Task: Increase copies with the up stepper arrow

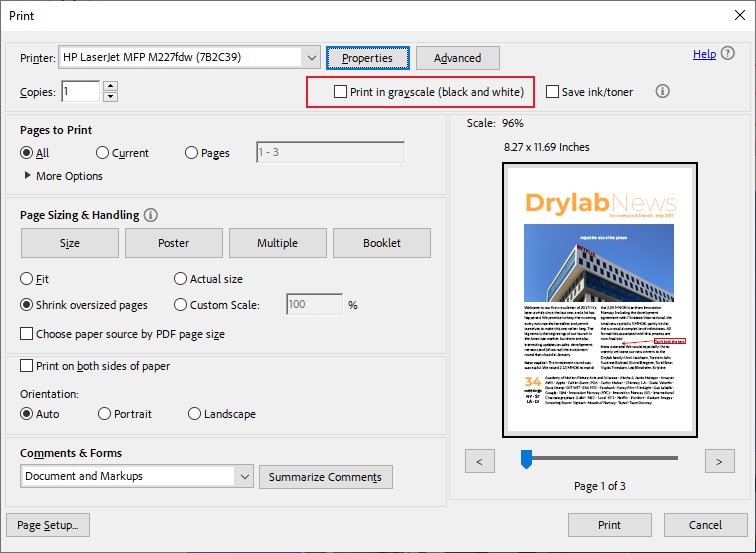Action: [x=111, y=86]
